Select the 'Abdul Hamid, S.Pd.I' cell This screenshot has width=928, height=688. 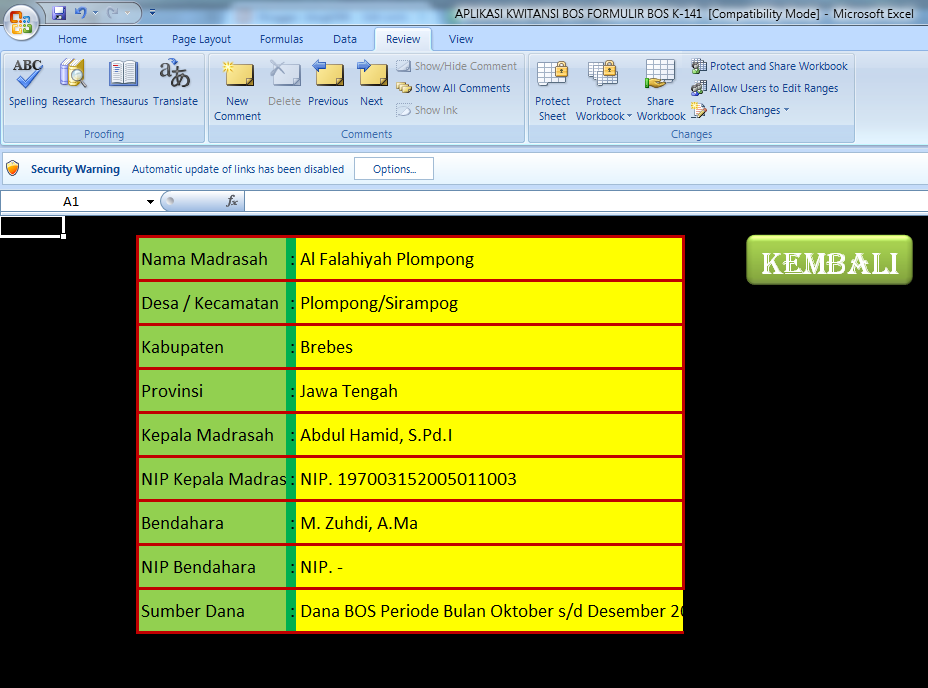point(489,435)
